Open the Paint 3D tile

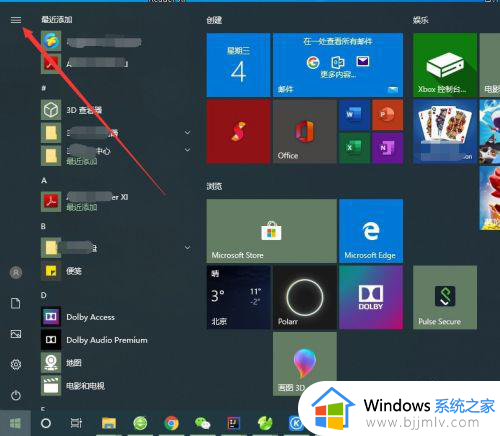[x=305, y=364]
